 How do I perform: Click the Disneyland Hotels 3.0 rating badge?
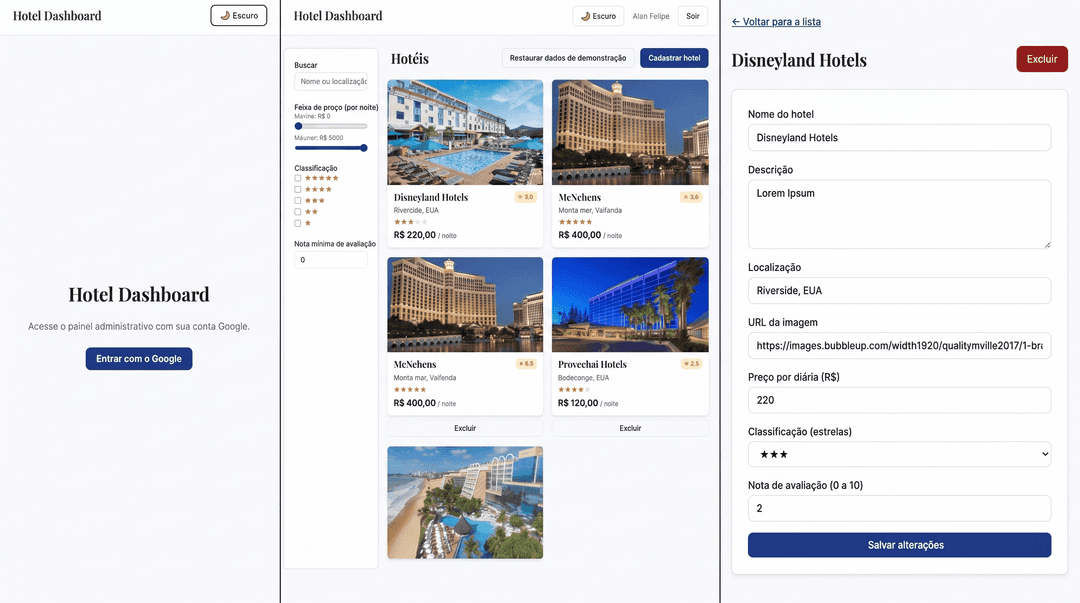[x=526, y=197]
